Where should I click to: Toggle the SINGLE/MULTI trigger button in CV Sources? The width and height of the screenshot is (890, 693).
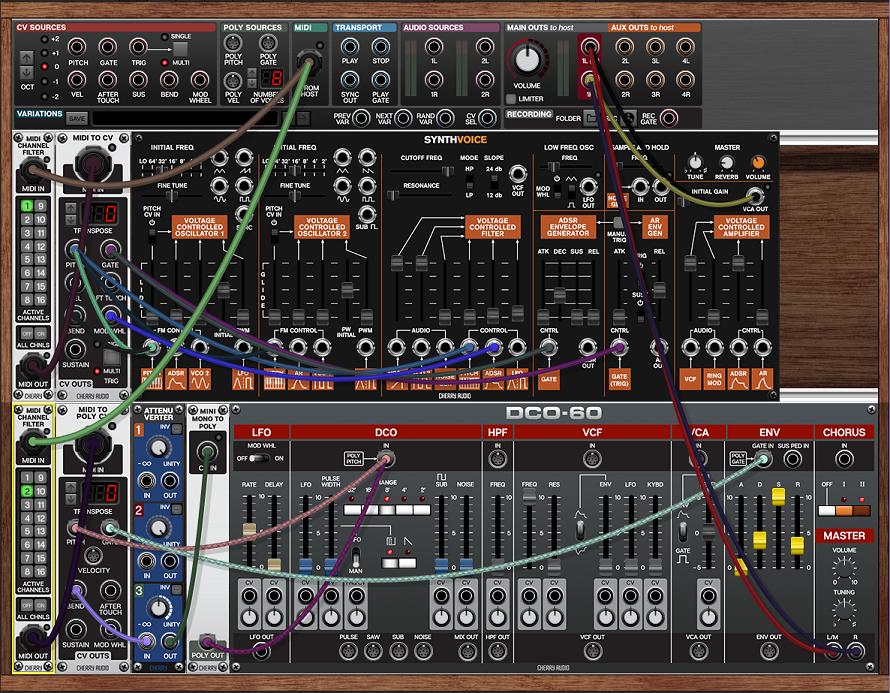[180, 50]
